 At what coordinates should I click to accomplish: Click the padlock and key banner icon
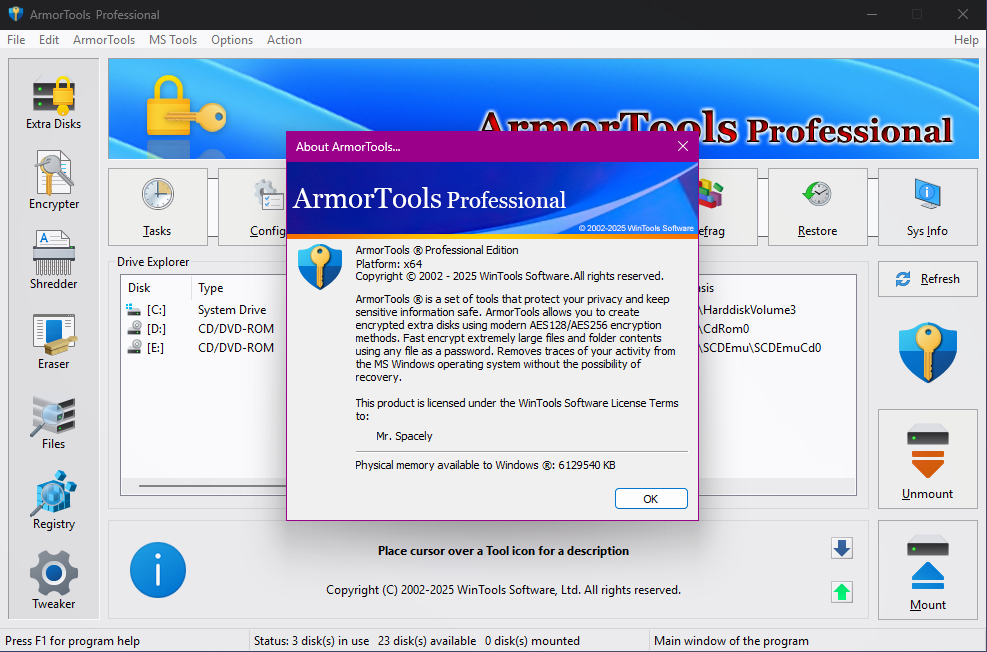click(186, 107)
